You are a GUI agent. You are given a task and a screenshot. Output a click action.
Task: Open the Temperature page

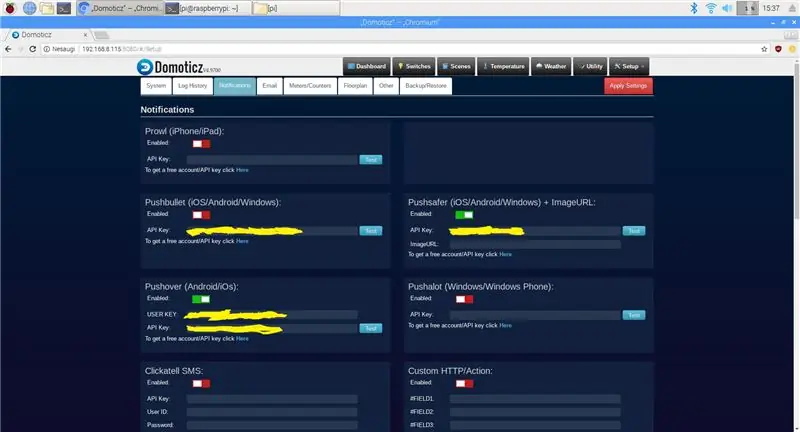pos(503,66)
